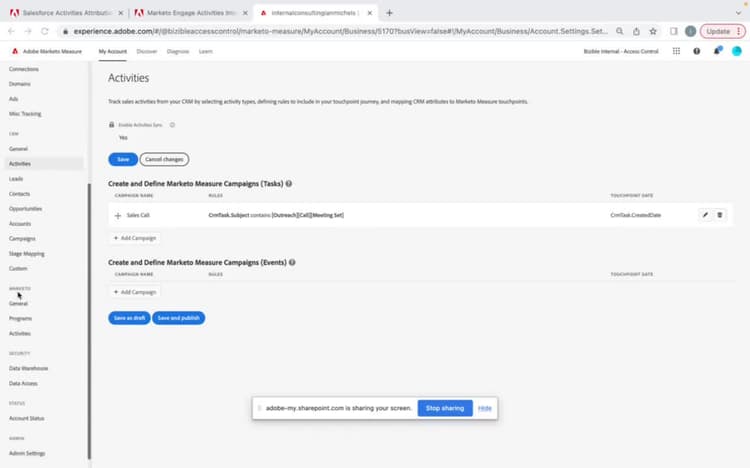Click the browser forward arrow
This screenshot has width=750, height=468.
[x=28, y=31]
